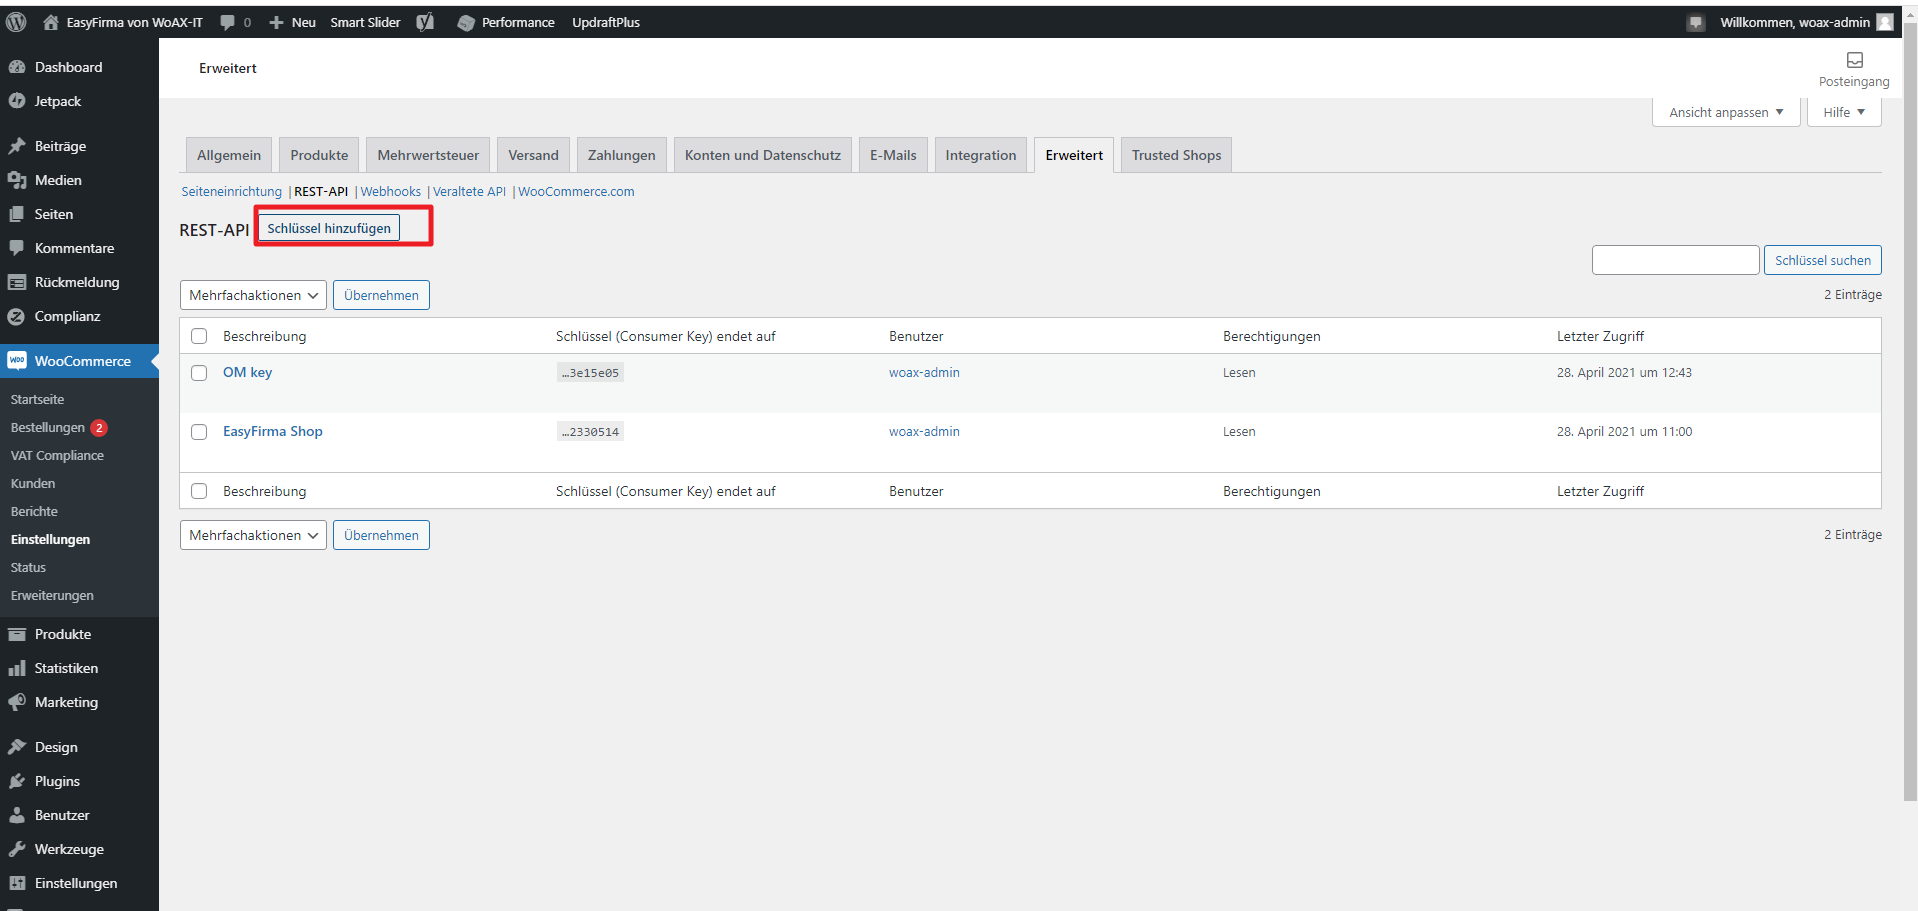Open Jetpack from the sidebar
This screenshot has width=1918, height=911.
pyautogui.click(x=57, y=101)
